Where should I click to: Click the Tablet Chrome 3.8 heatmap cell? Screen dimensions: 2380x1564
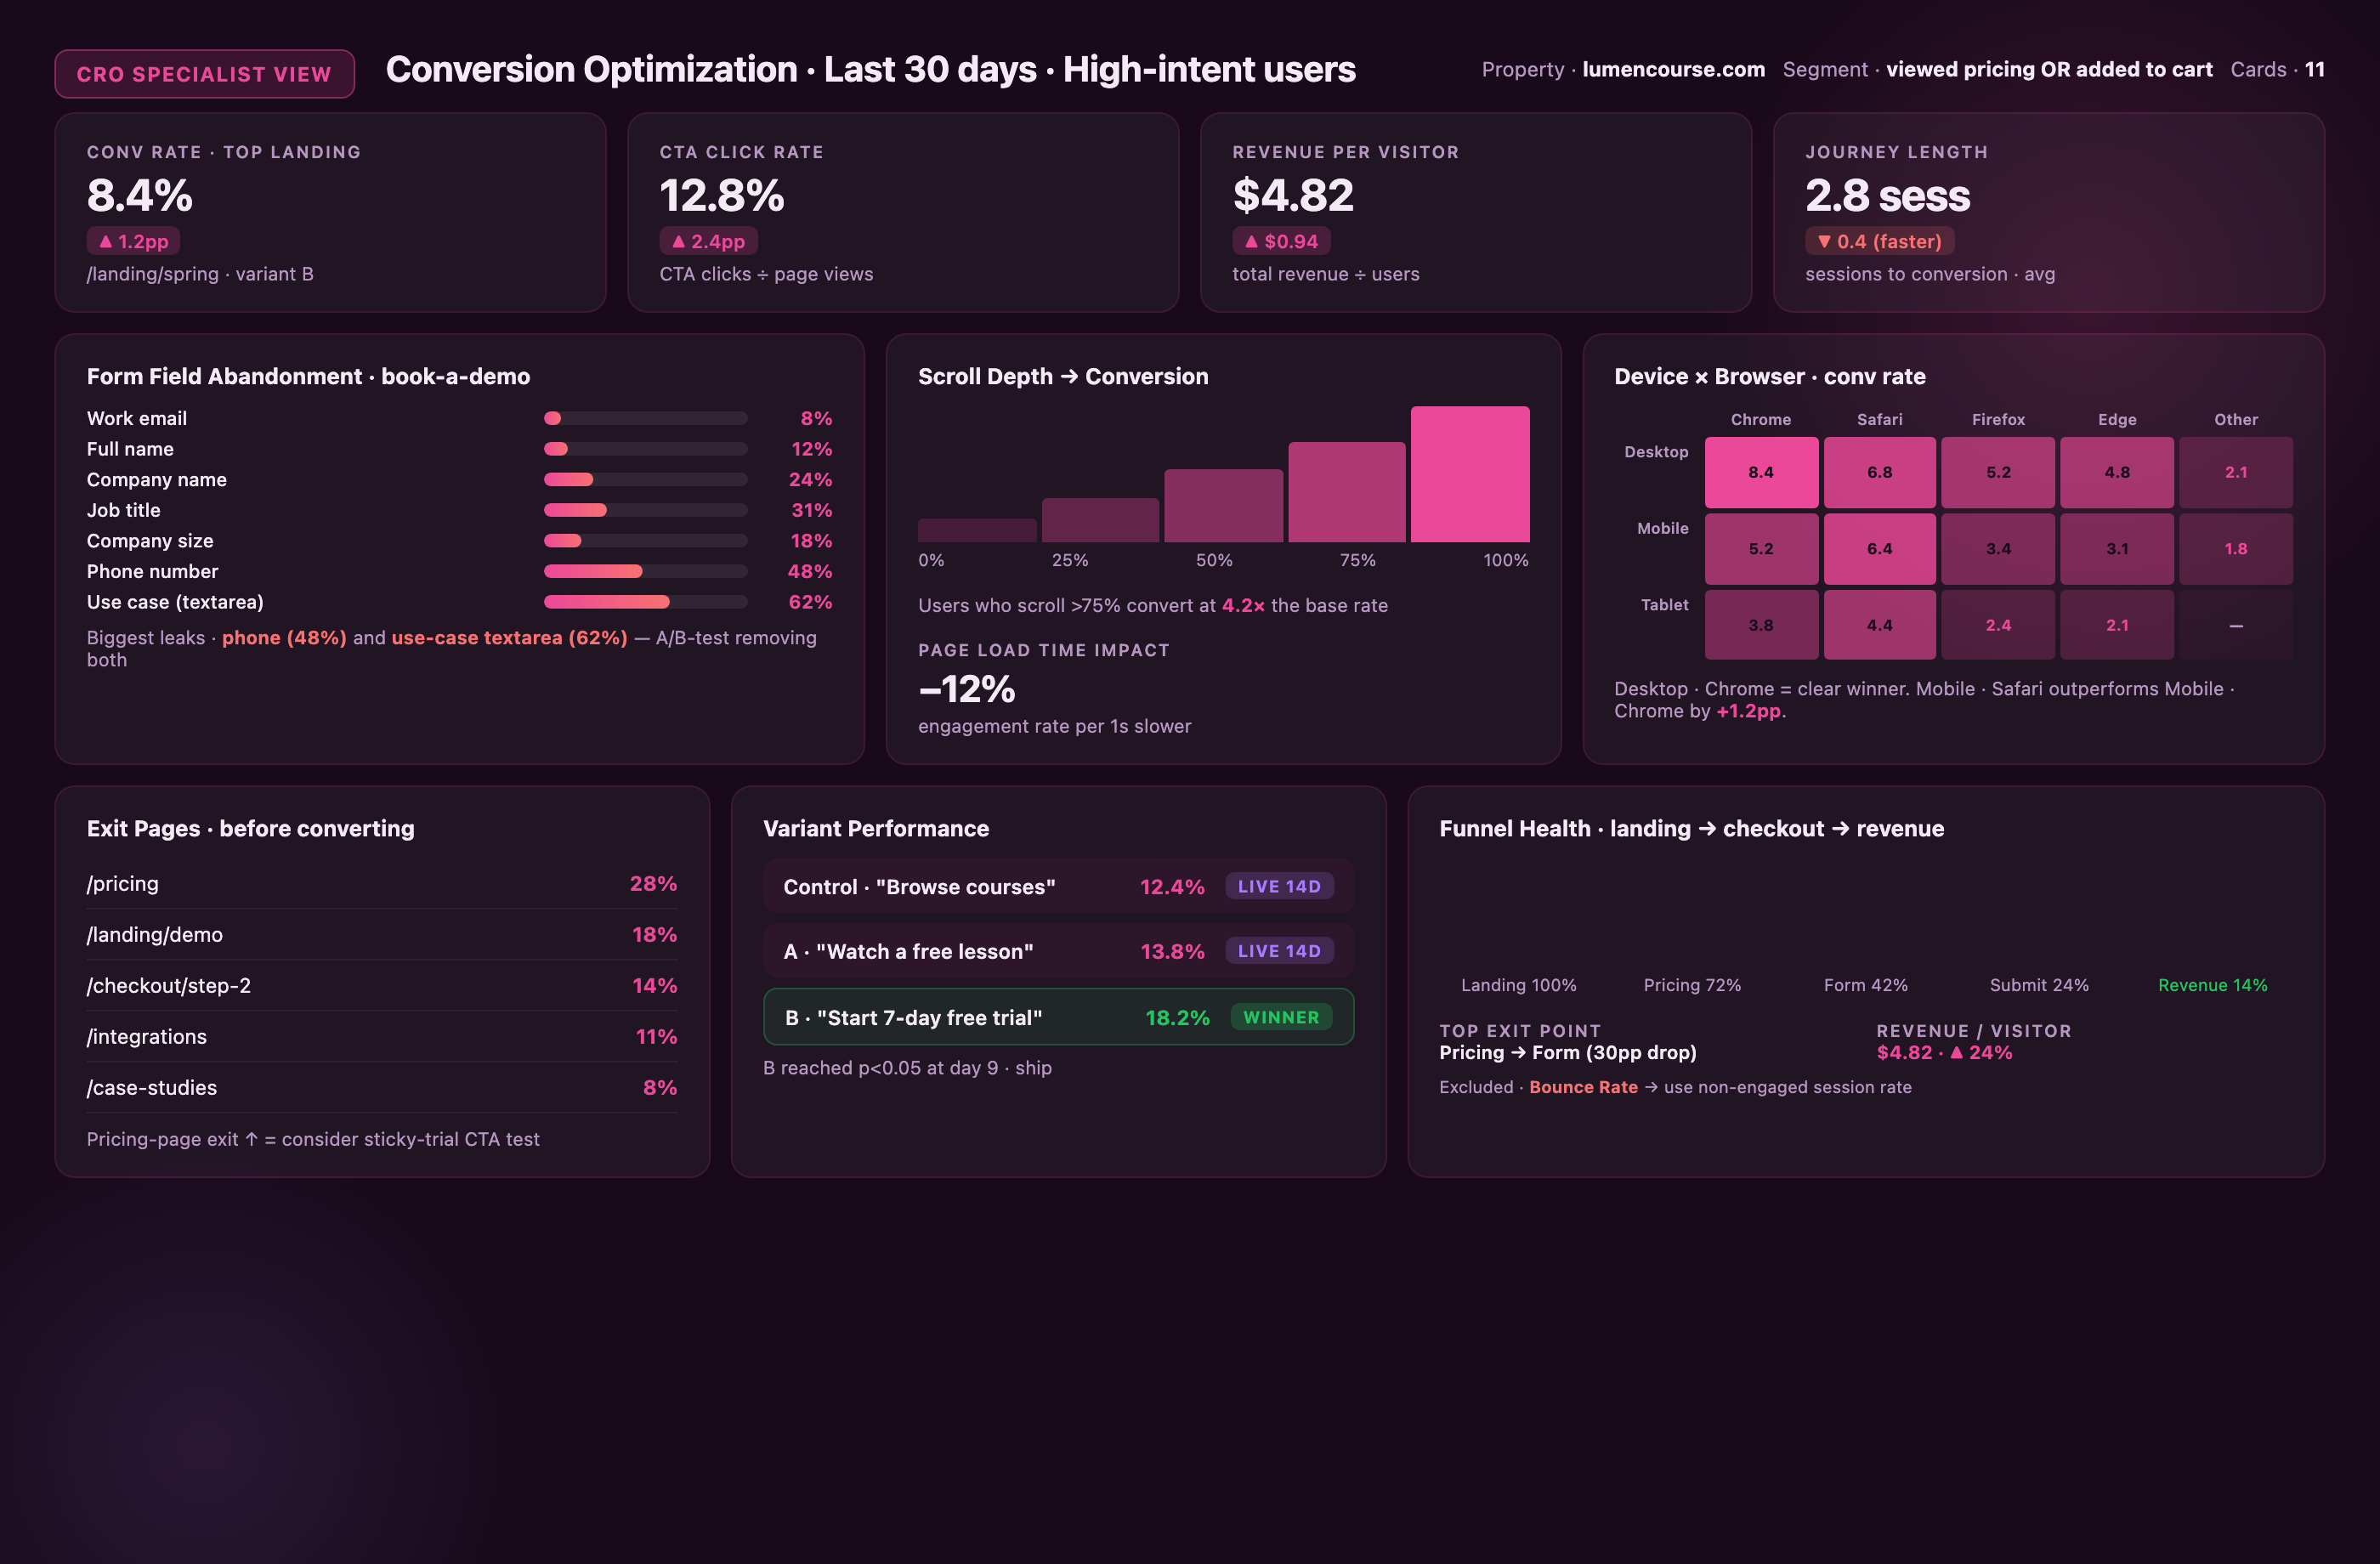(1761, 625)
